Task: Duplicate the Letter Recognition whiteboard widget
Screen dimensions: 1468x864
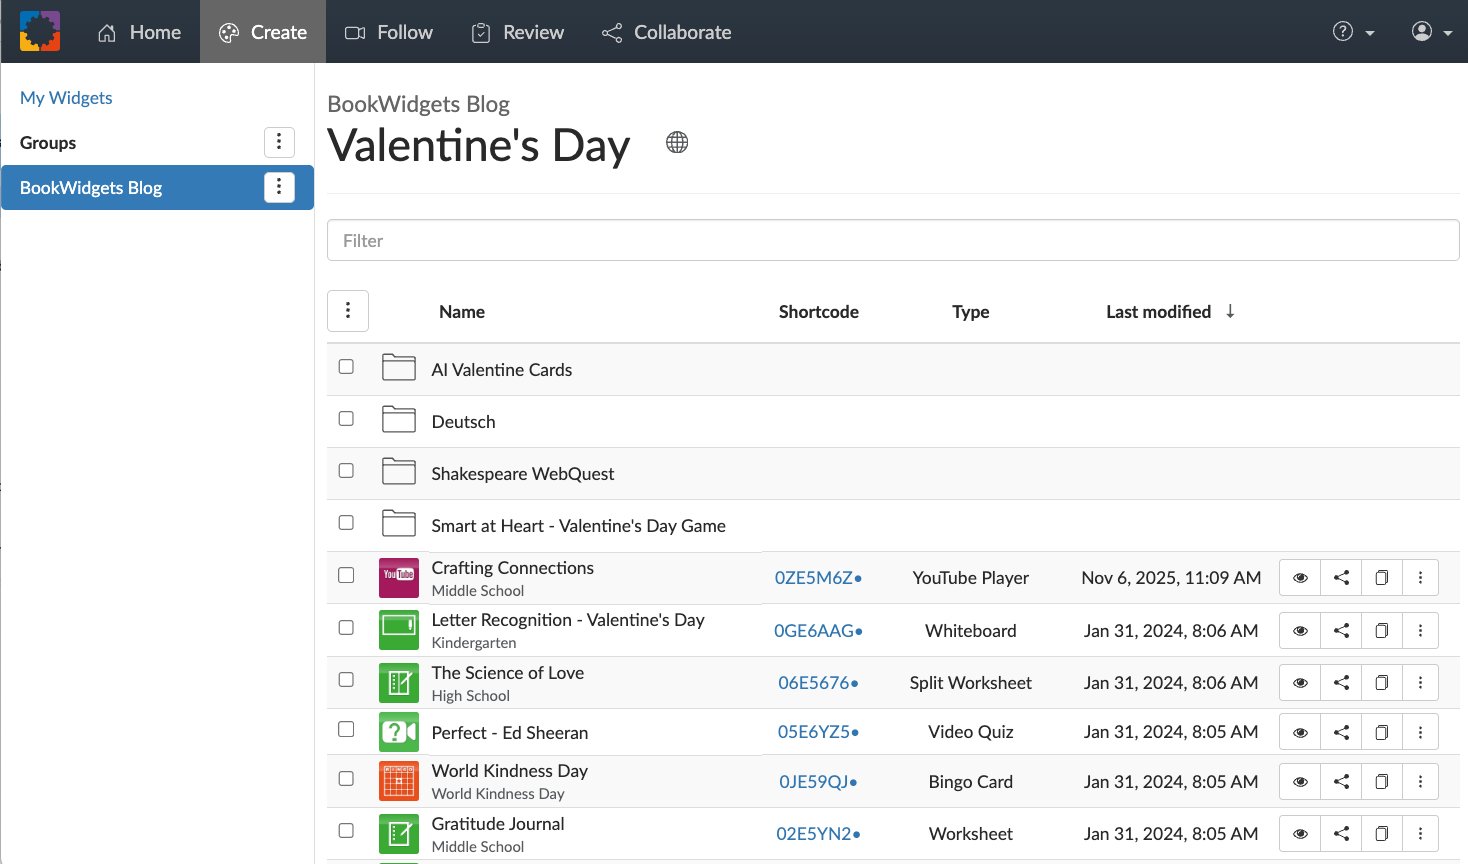Action: tap(1381, 630)
